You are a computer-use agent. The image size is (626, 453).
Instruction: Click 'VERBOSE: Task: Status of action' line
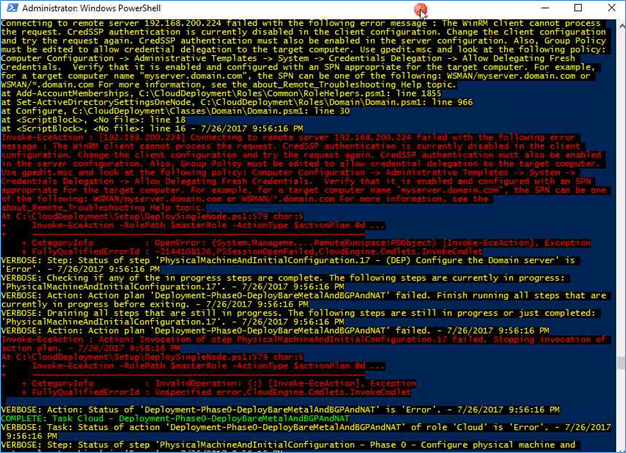[x=306, y=427]
